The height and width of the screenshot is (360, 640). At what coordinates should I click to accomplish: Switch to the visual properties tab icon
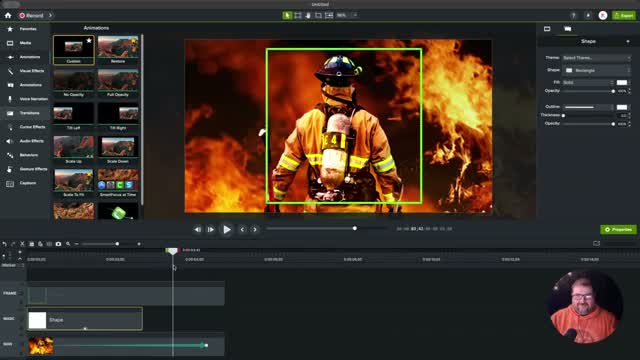(x=547, y=29)
